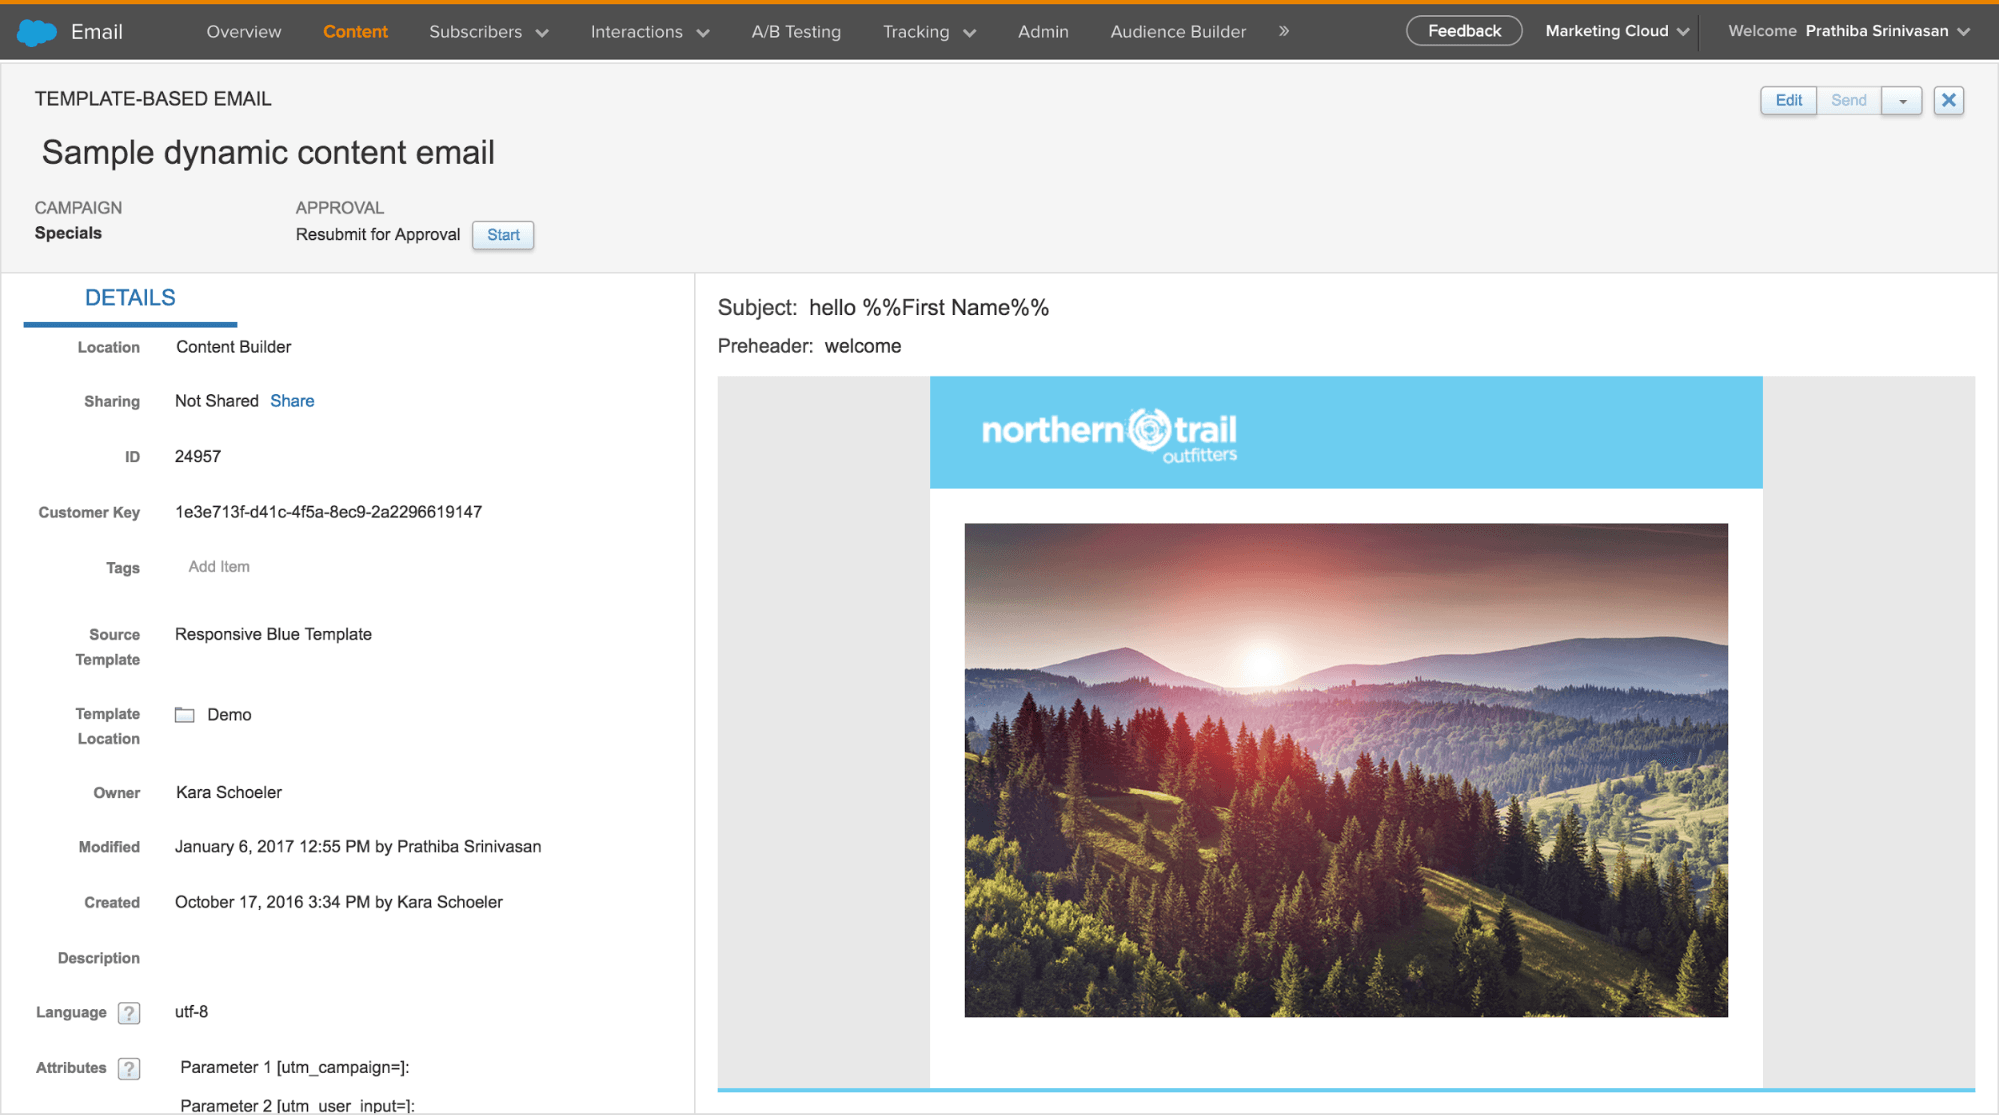Screen dimensions: 1999x1115
Task: Expand the Subscribers menu
Action: pos(488,32)
